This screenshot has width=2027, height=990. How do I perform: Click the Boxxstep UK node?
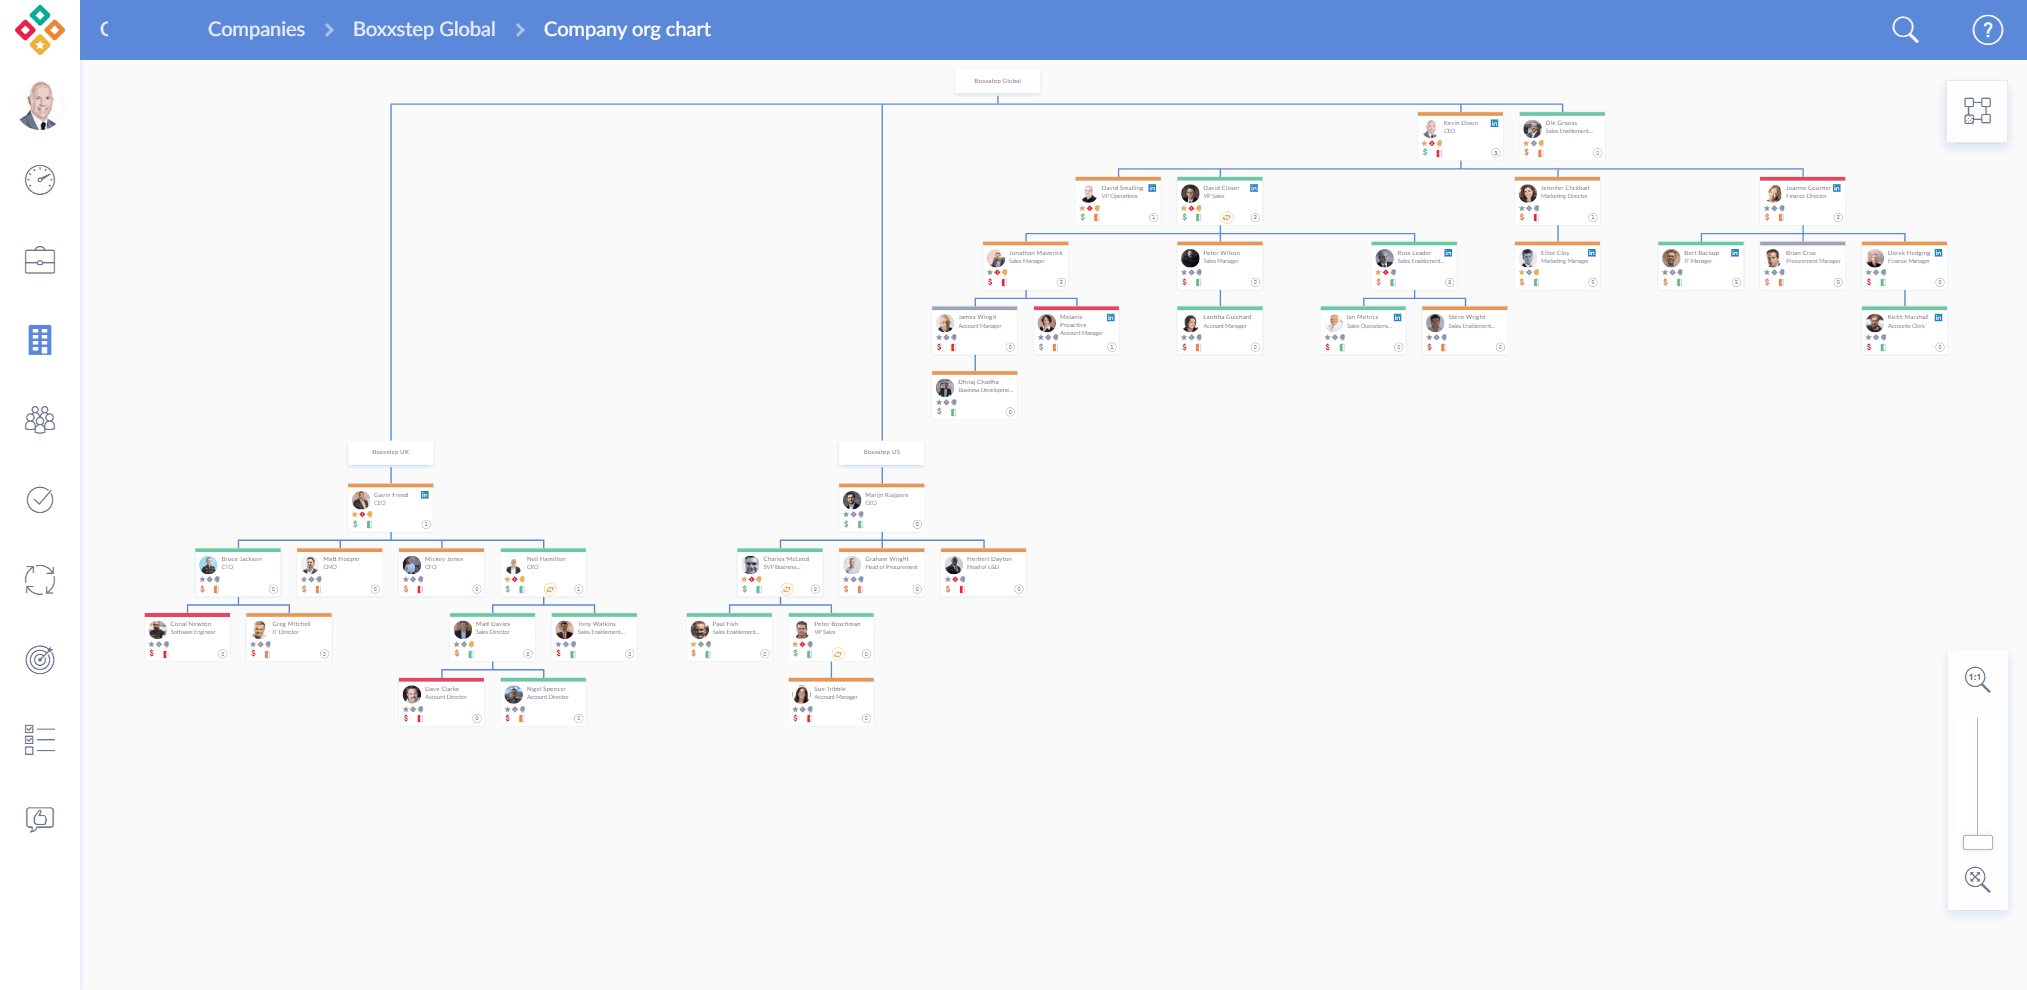[391, 452]
